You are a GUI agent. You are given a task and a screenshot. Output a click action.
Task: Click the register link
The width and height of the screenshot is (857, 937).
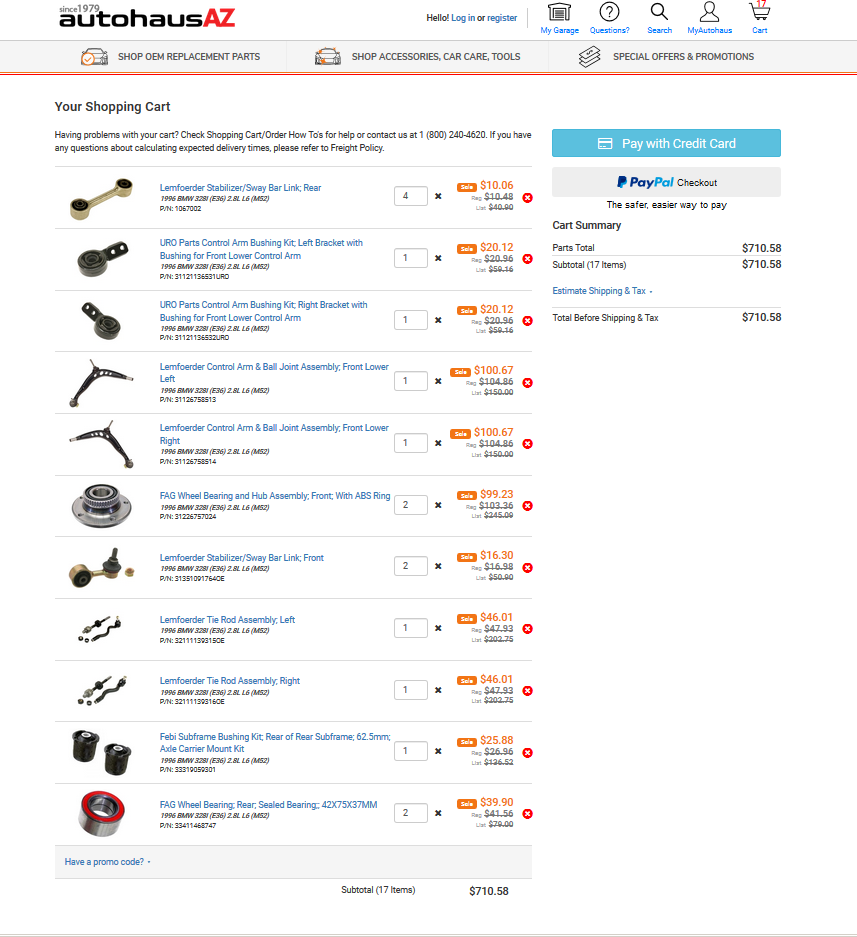[x=502, y=18]
